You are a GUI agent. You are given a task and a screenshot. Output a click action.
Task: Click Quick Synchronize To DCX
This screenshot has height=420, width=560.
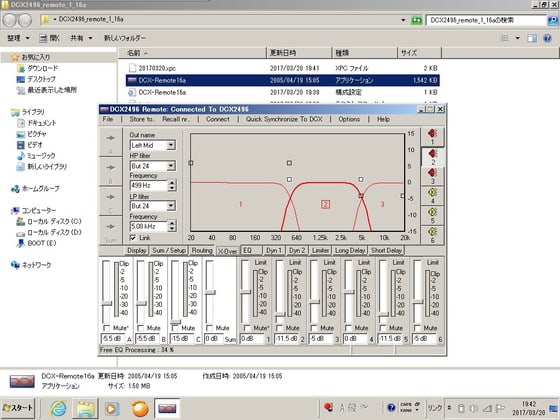click(284, 119)
